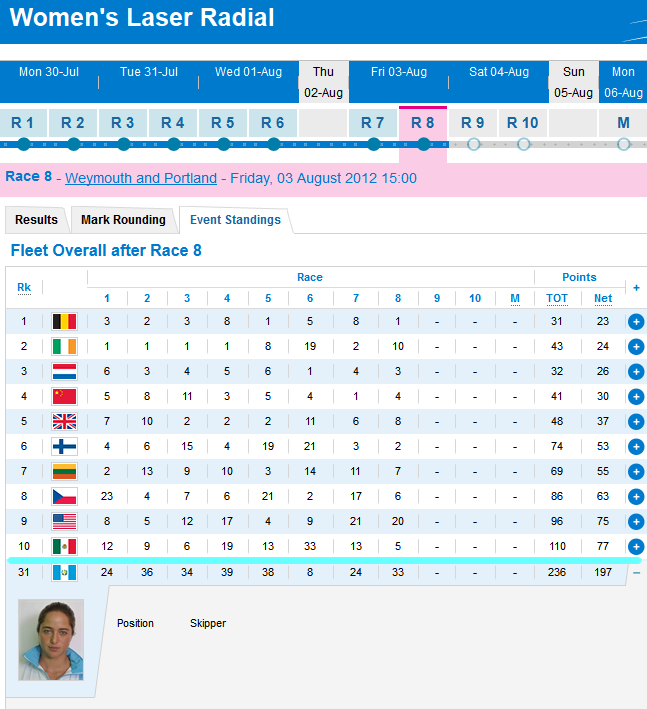The image size is (647, 709).
Task: Click the R 1 timeline dot
Action: (x=24, y=144)
